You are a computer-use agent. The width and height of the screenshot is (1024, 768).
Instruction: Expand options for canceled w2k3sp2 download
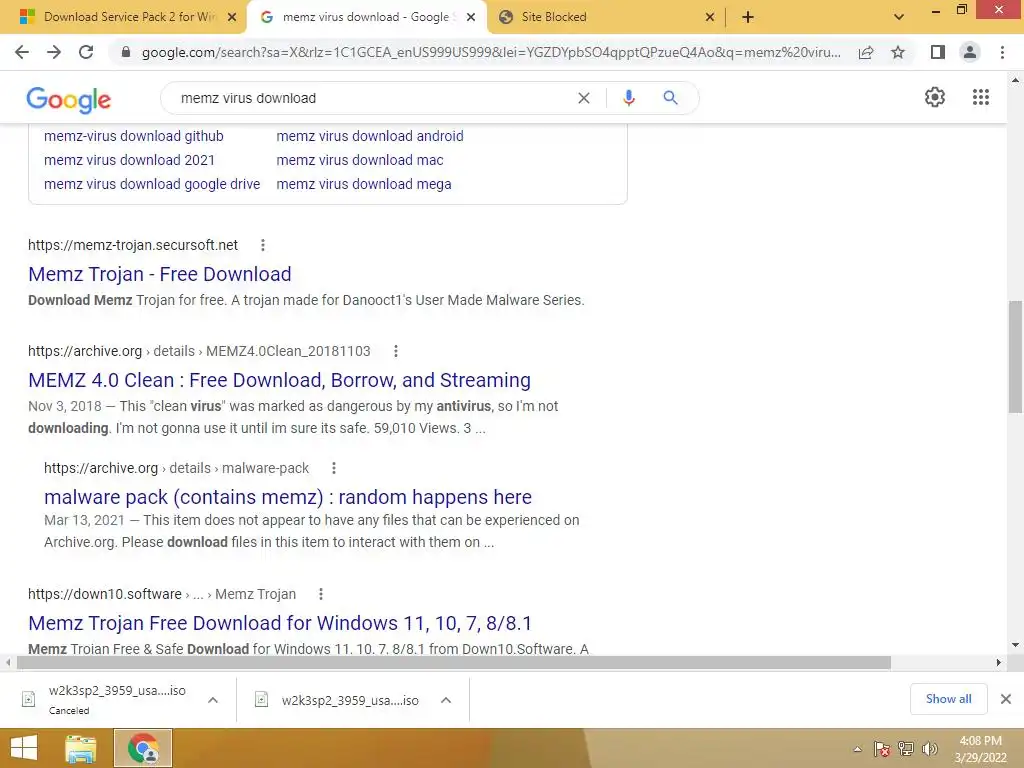click(x=213, y=700)
